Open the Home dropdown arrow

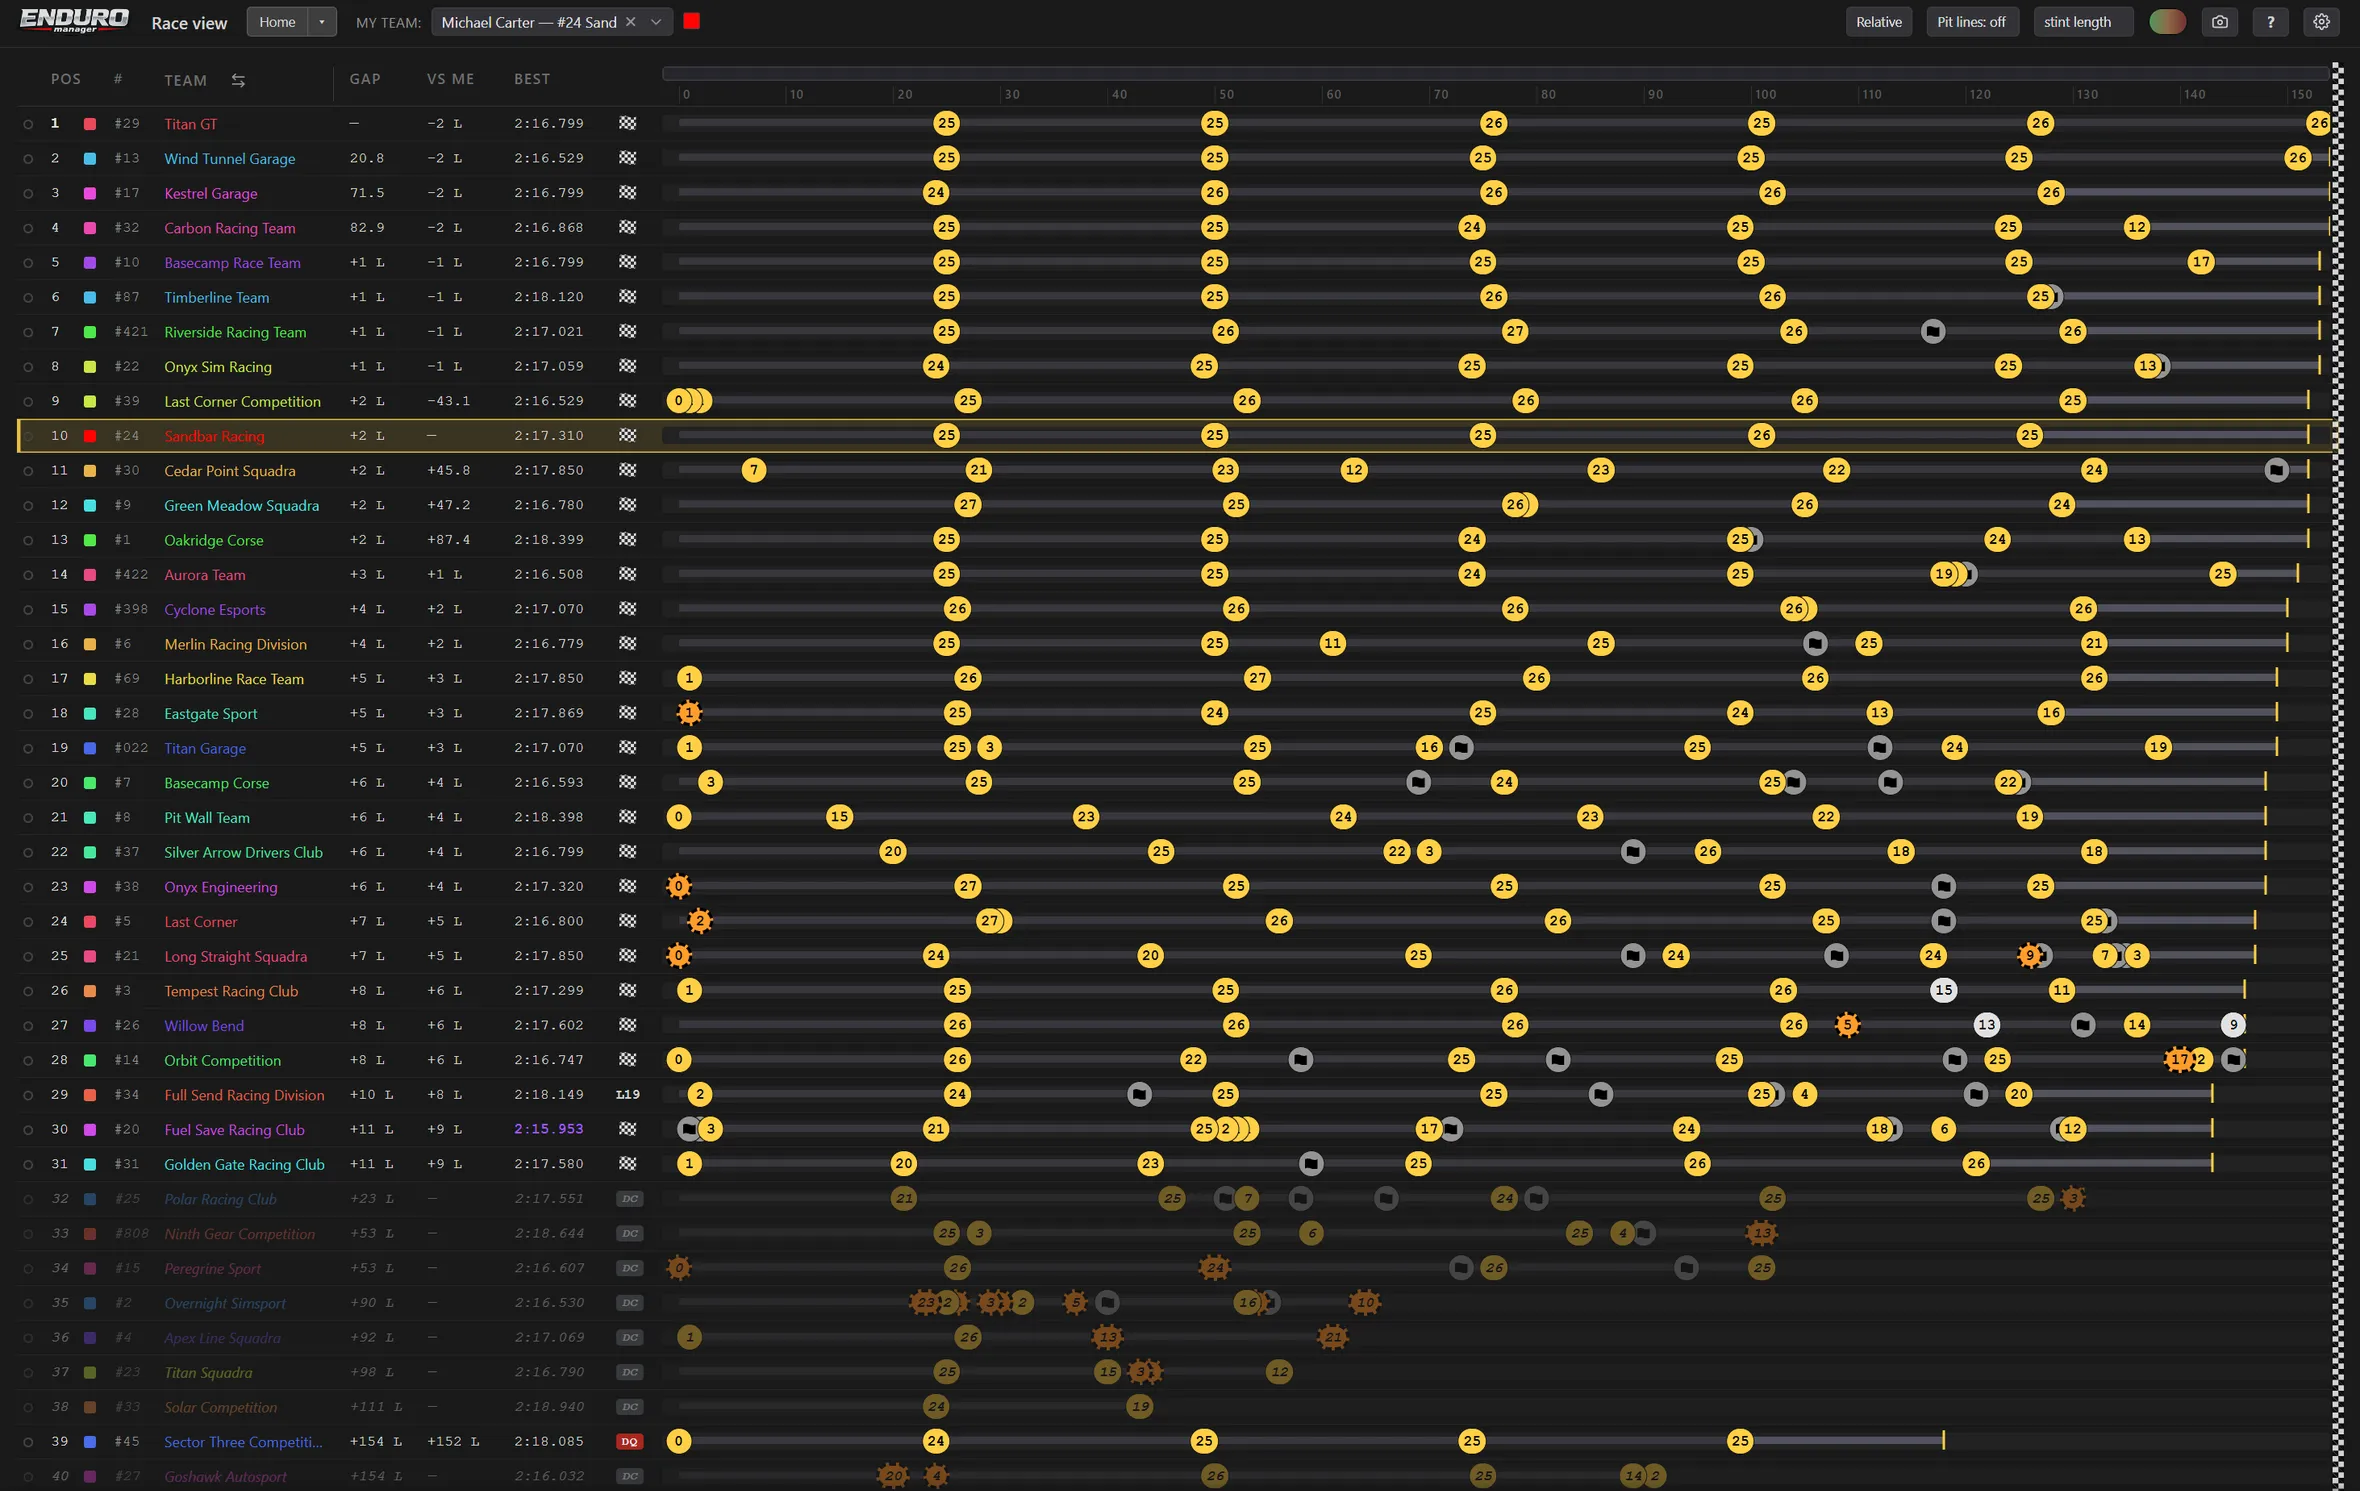pos(322,22)
